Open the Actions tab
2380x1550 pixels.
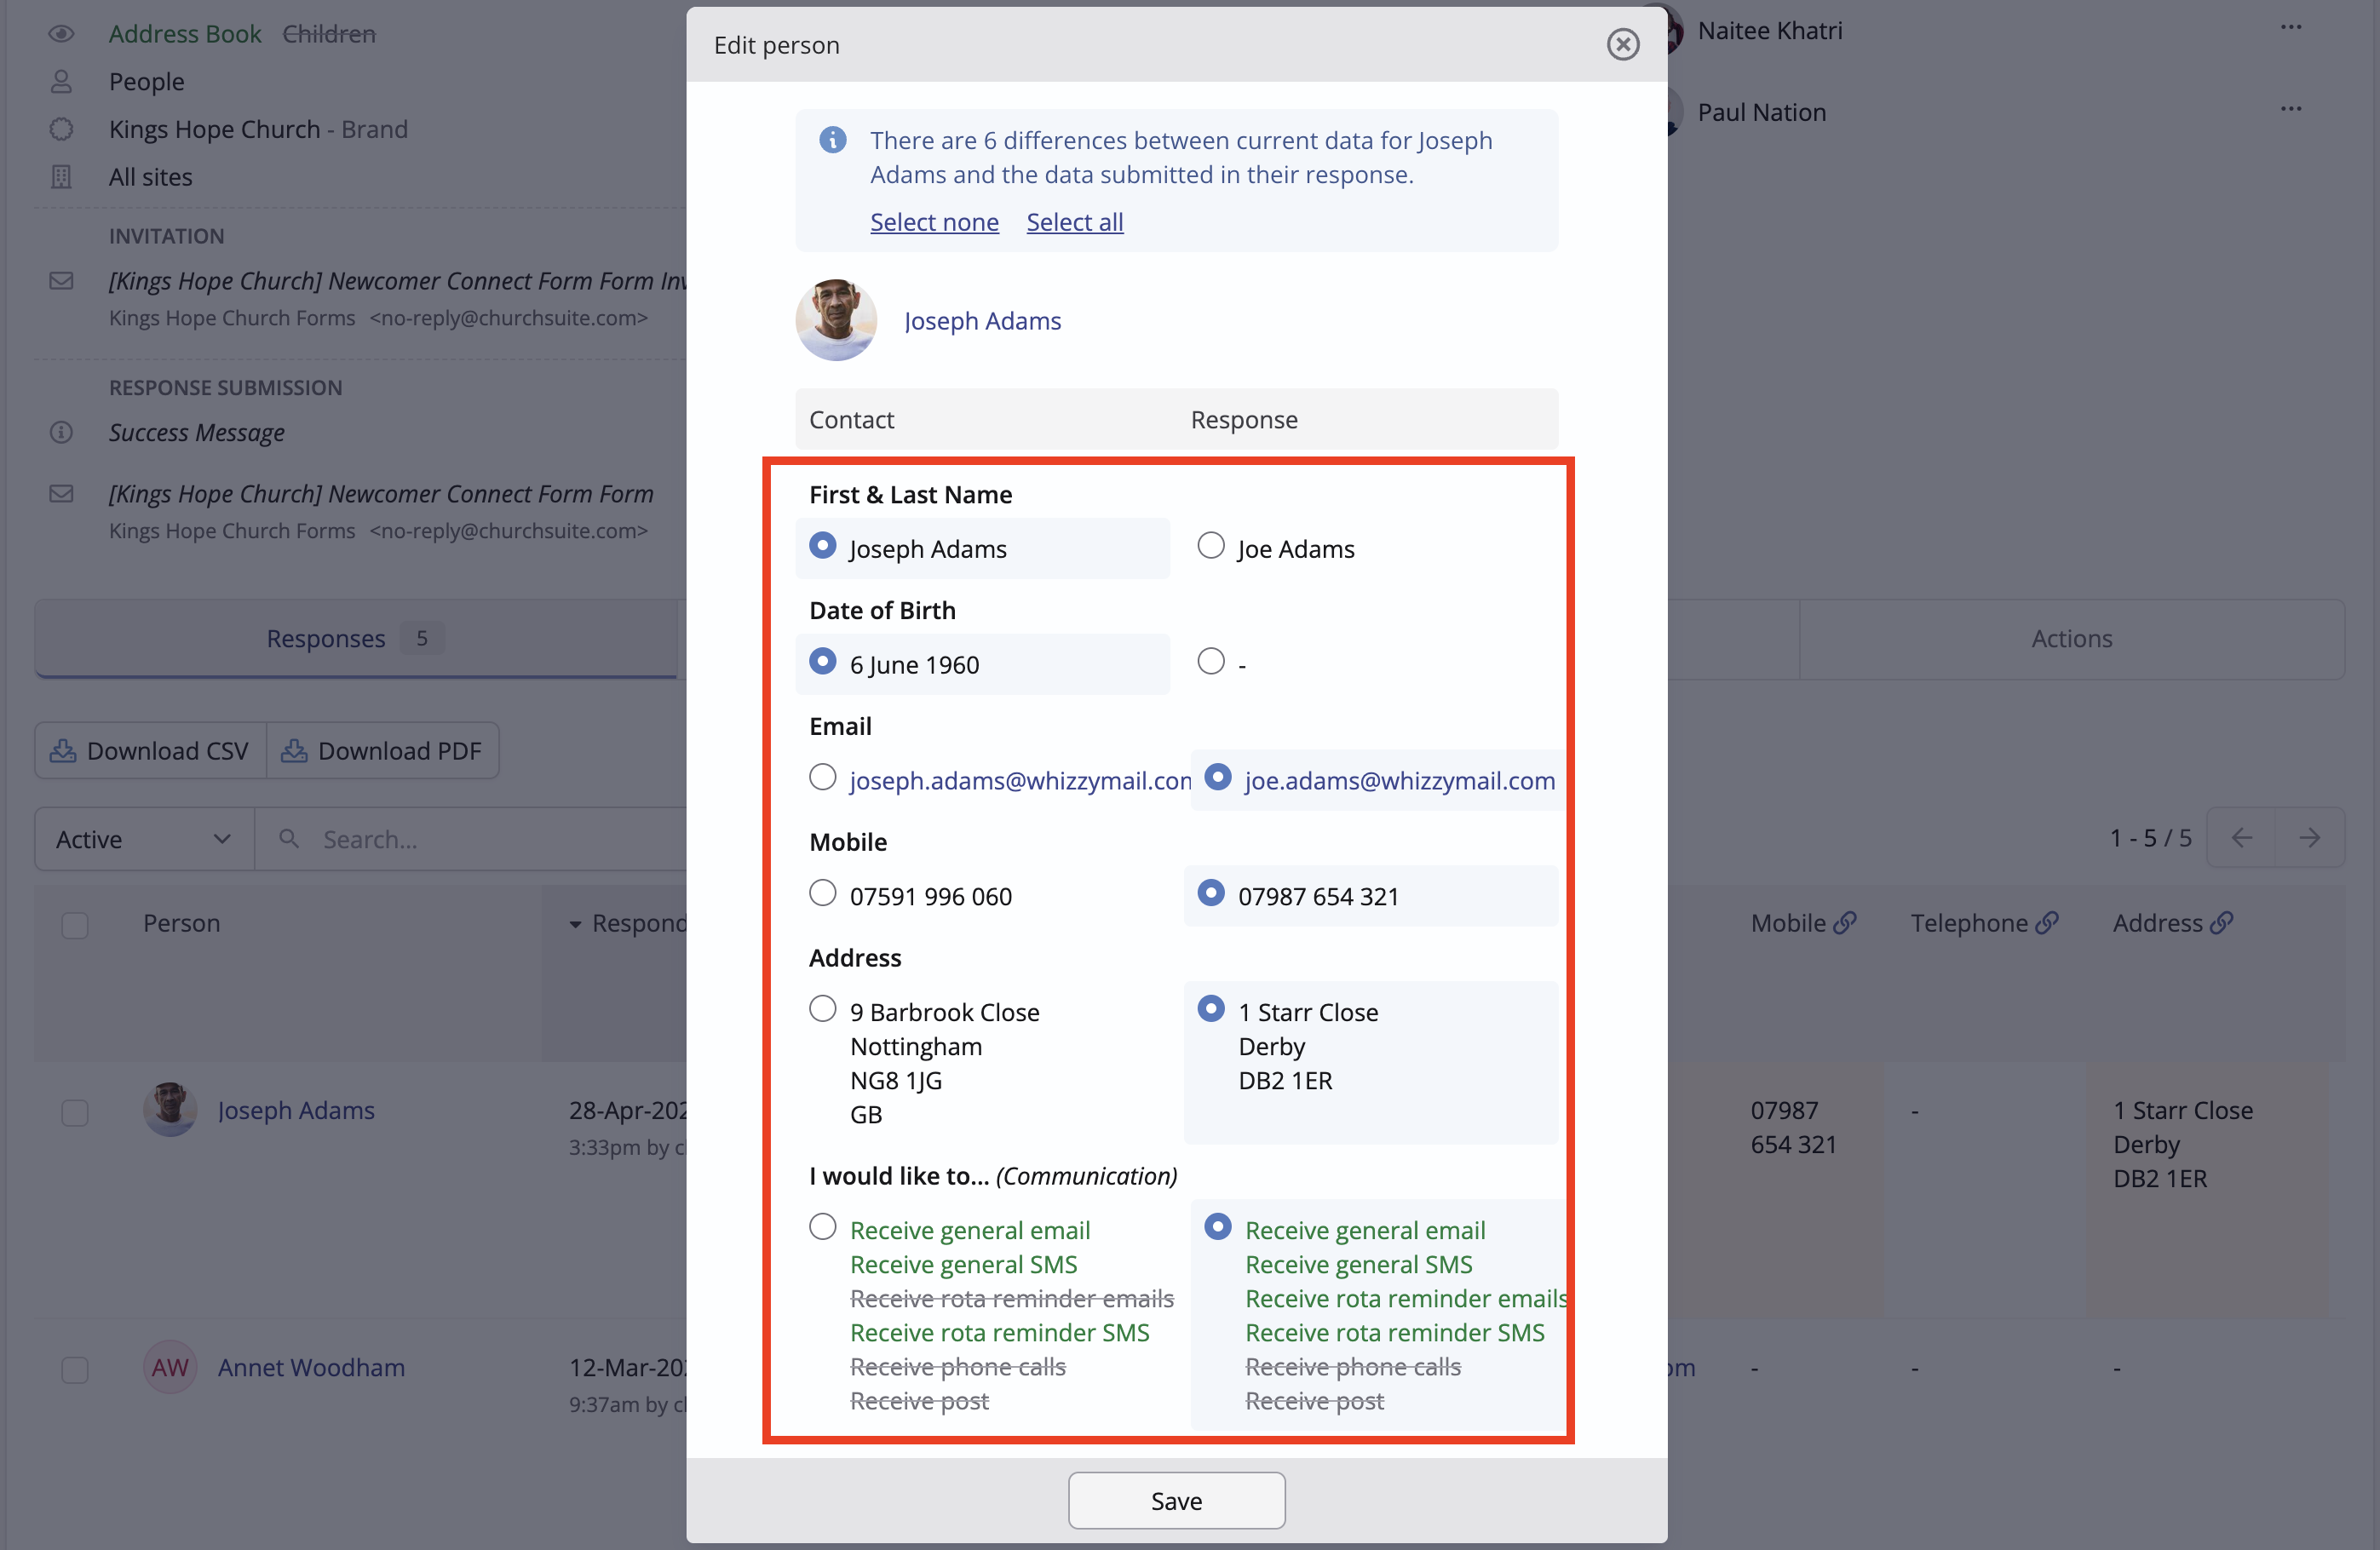pyautogui.click(x=2070, y=638)
